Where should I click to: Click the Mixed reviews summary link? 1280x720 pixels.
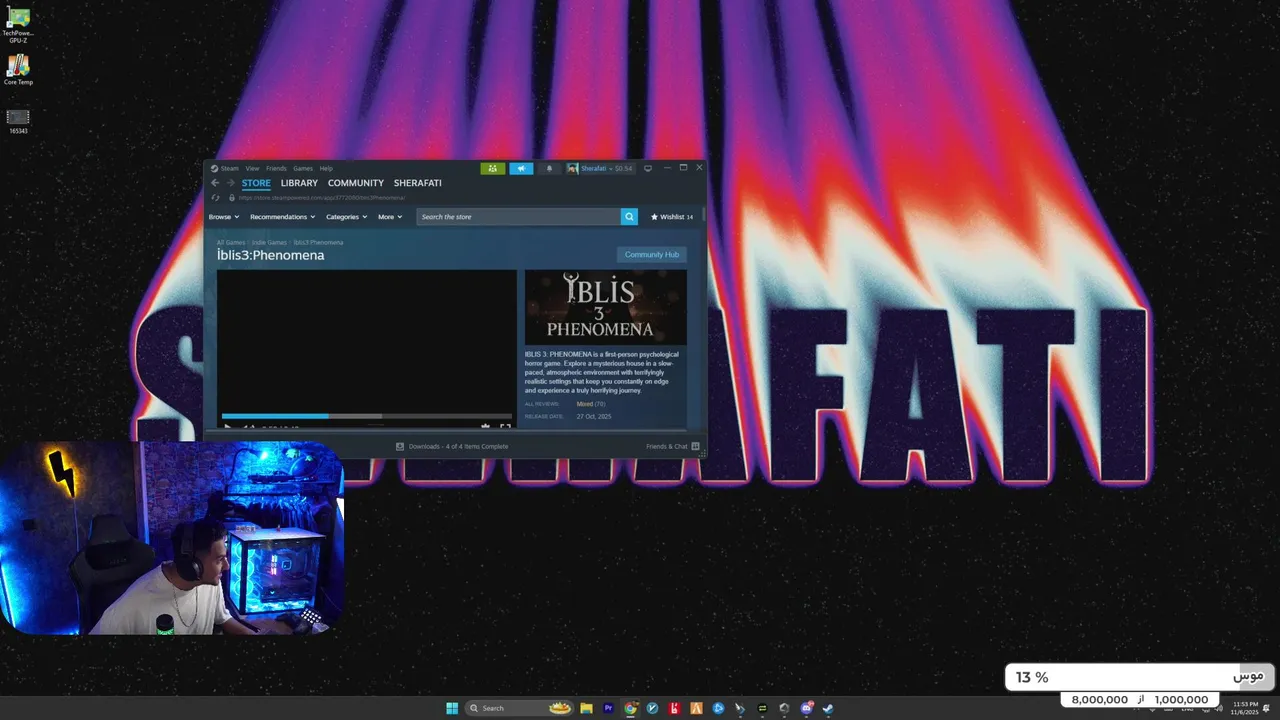tap(591, 404)
